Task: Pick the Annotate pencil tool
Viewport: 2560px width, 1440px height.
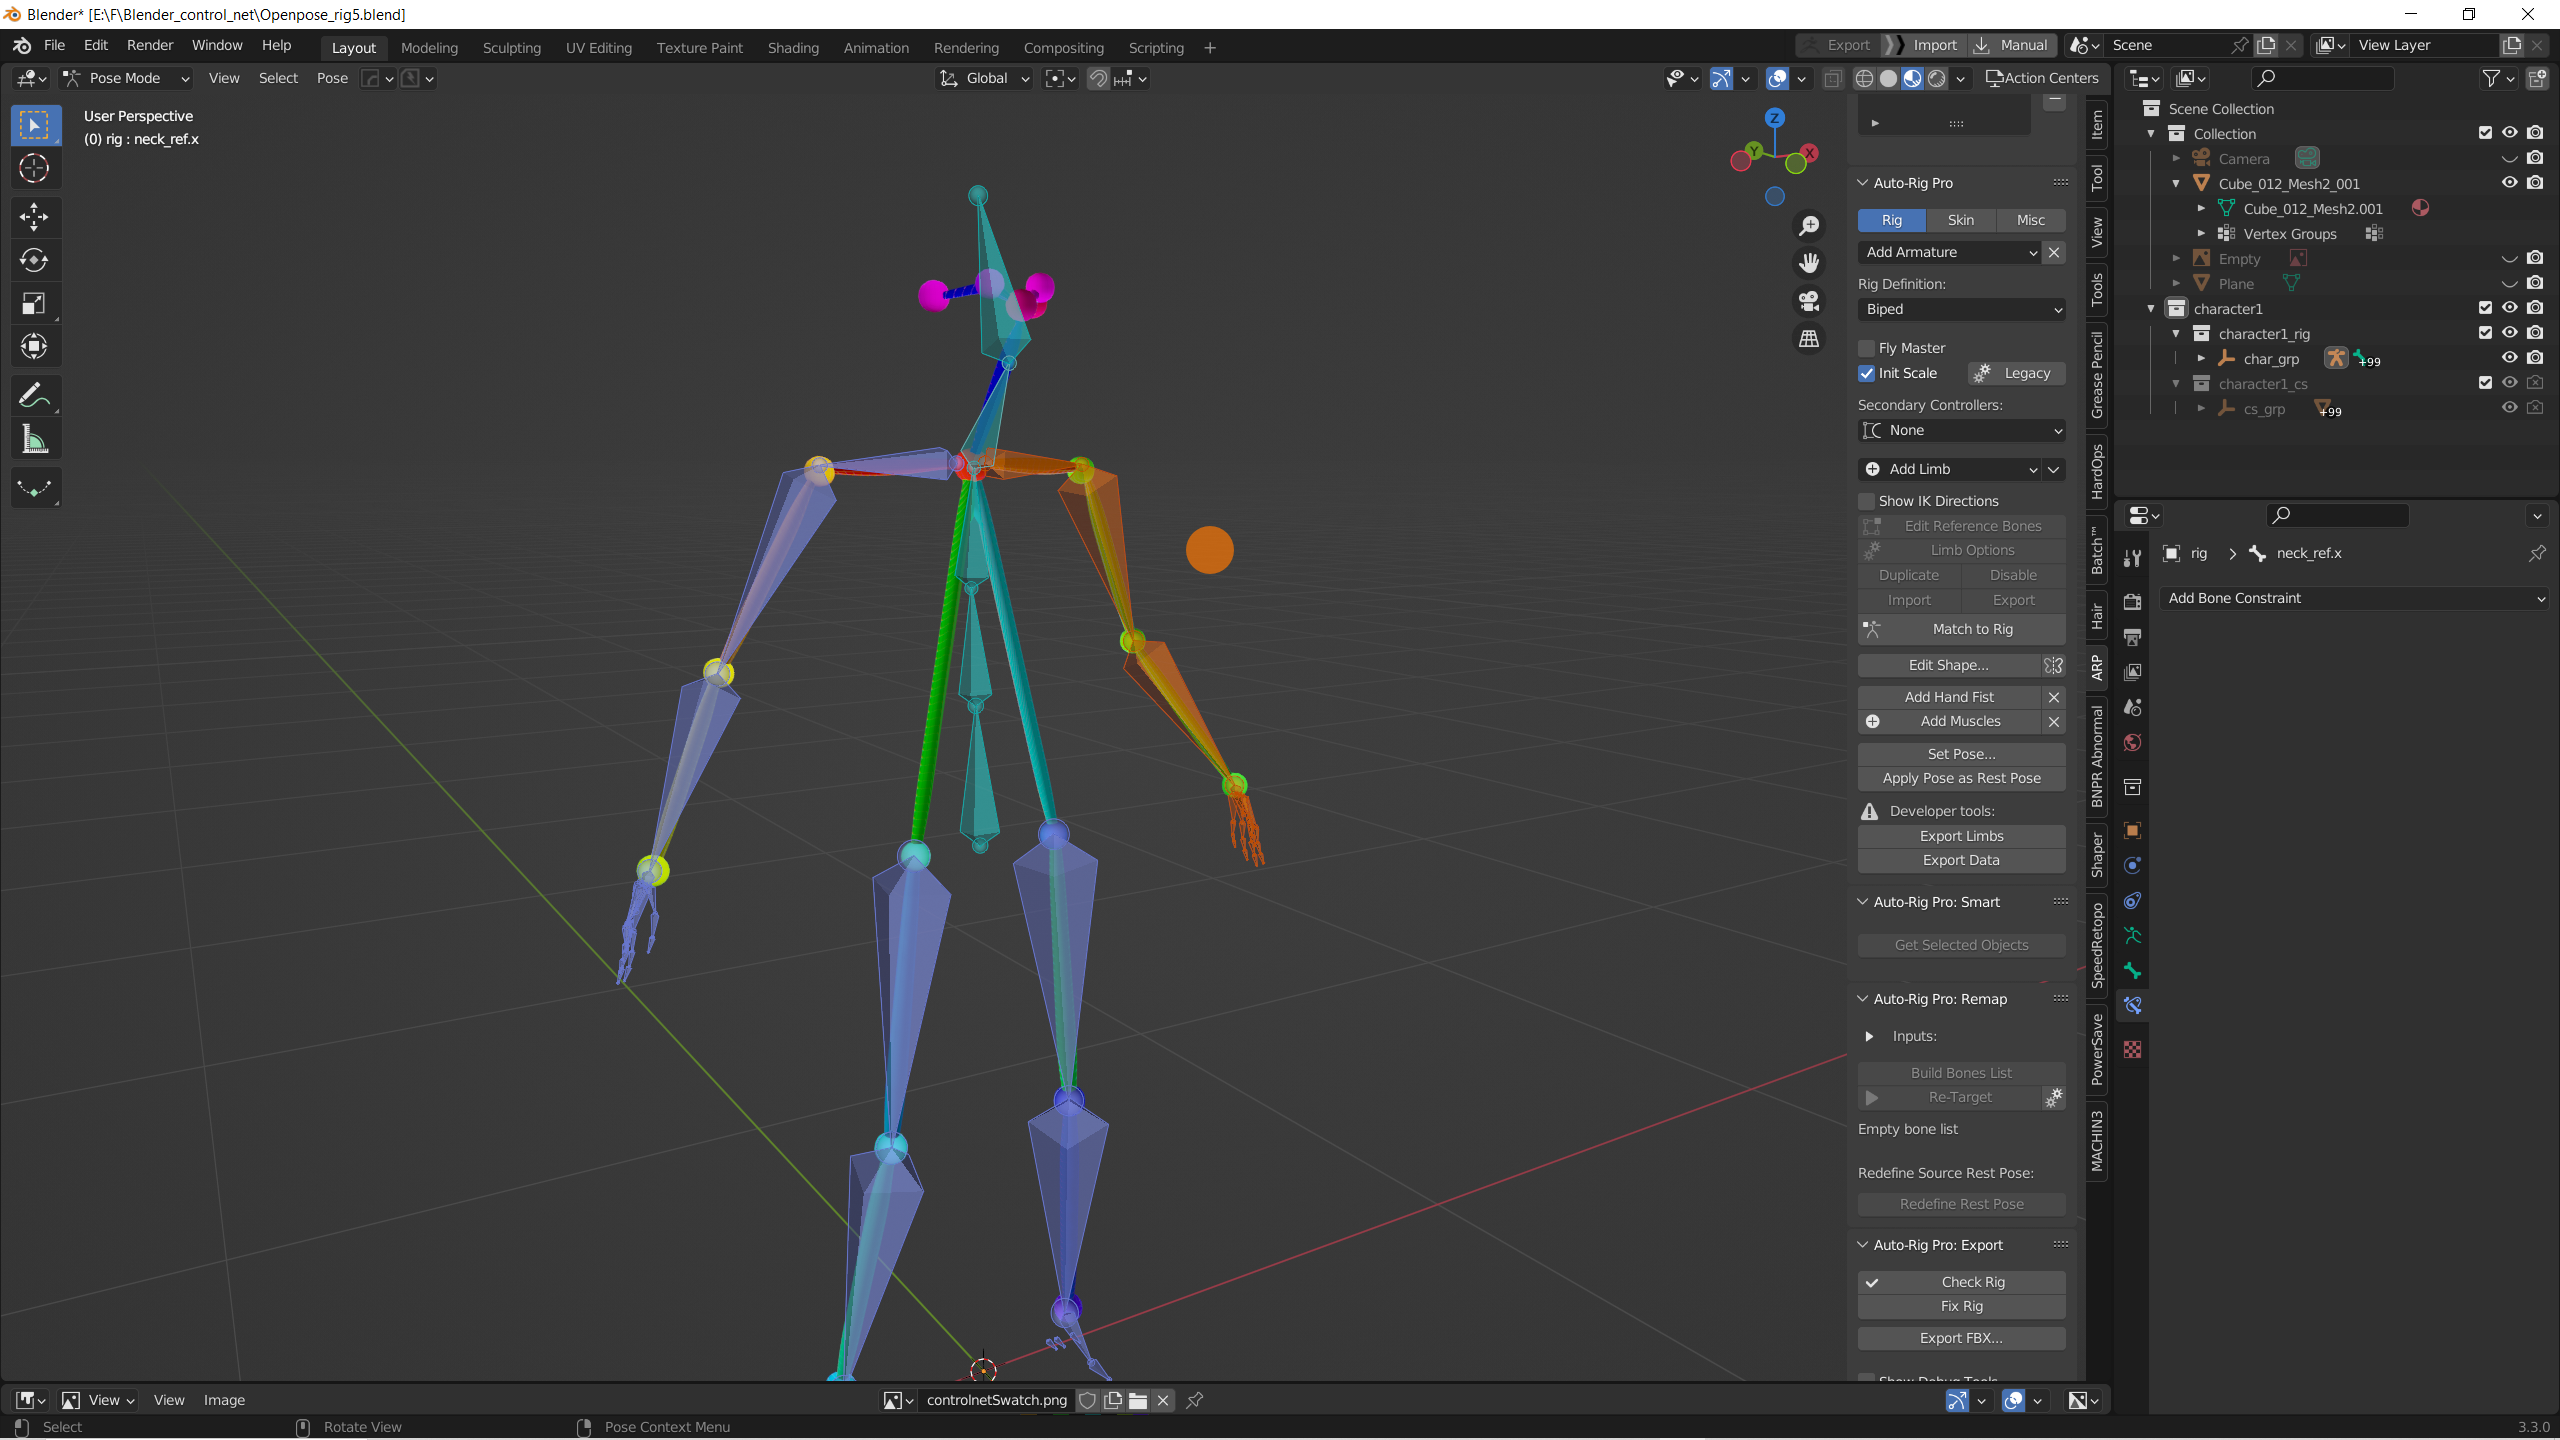Action: (x=34, y=396)
